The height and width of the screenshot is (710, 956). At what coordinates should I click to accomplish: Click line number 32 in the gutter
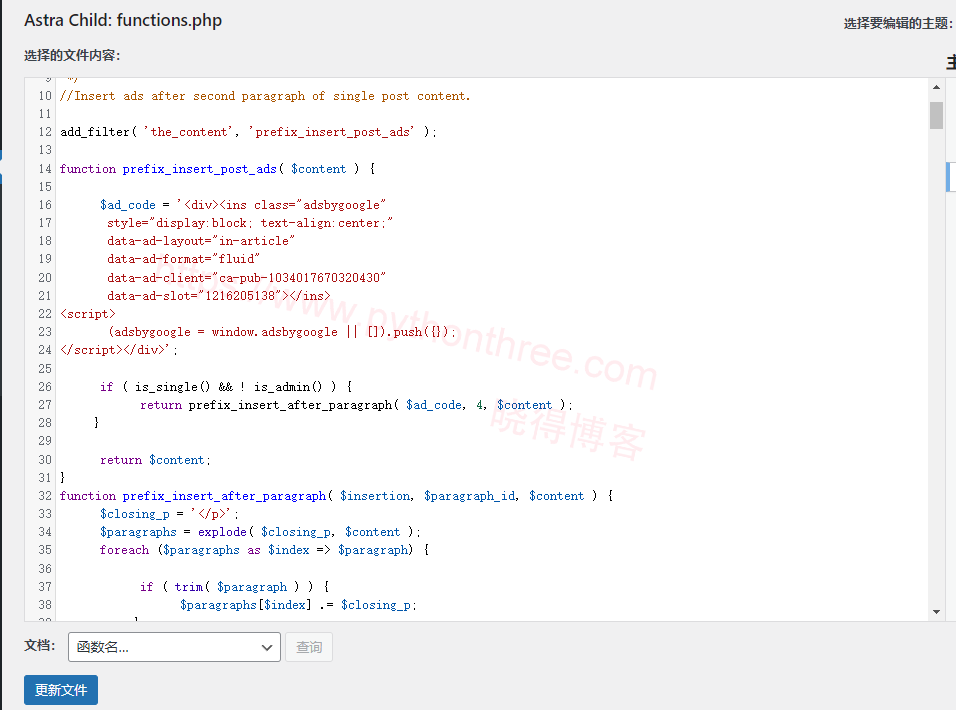coord(45,495)
